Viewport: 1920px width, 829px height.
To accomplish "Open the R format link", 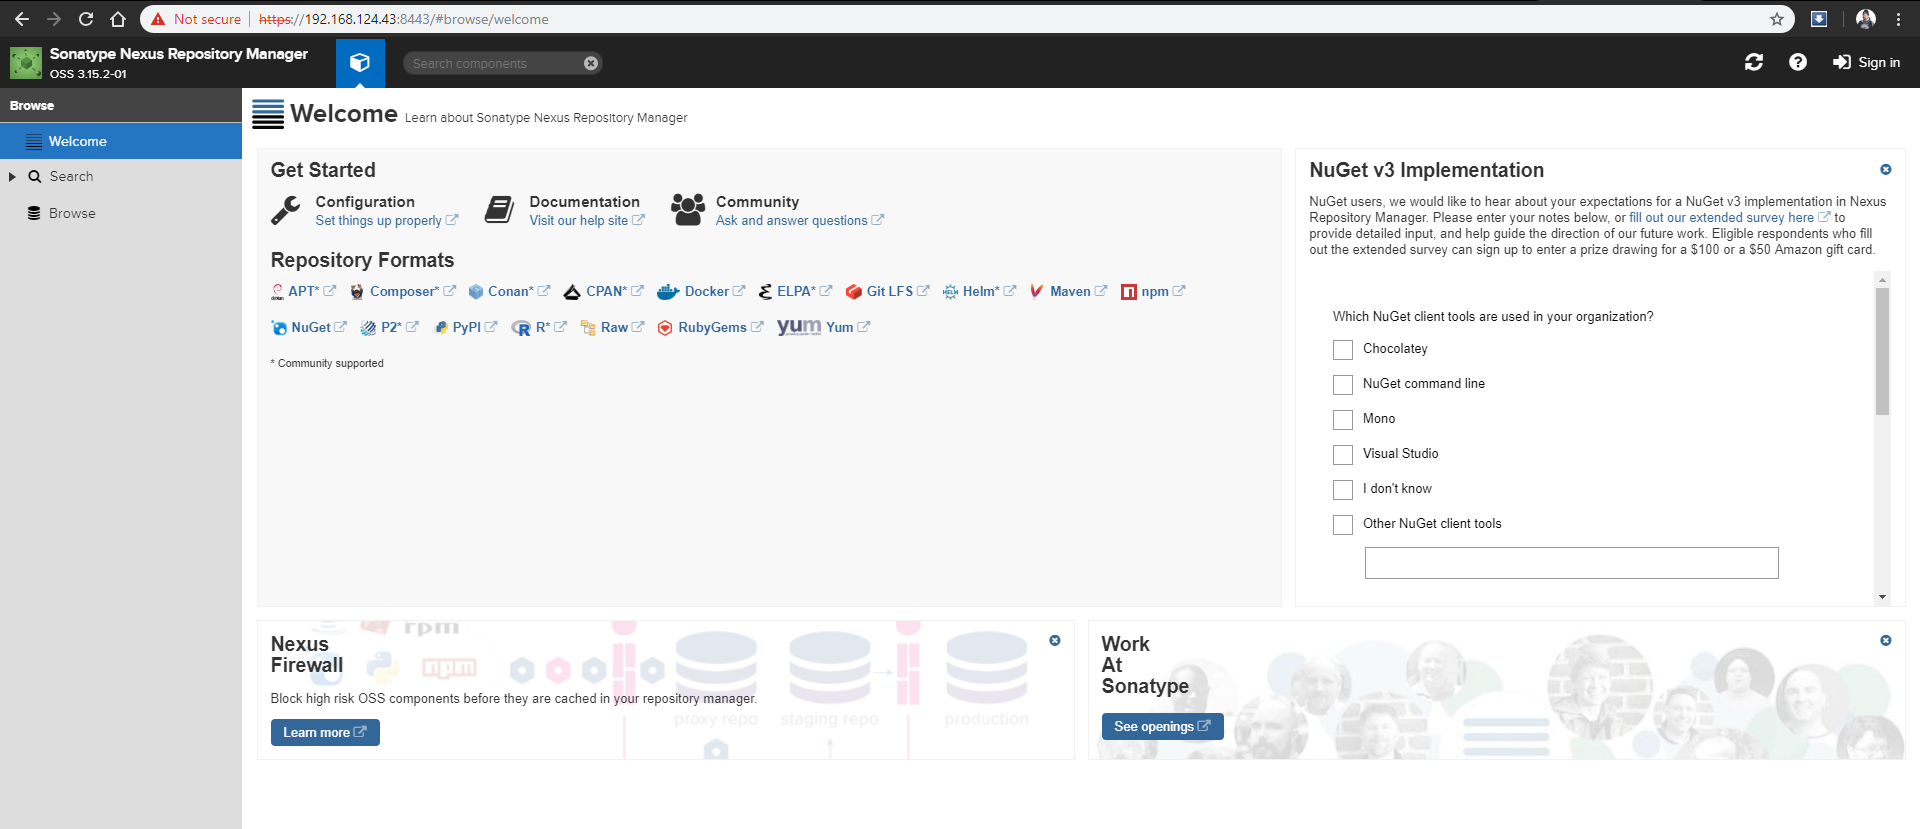I will point(539,327).
